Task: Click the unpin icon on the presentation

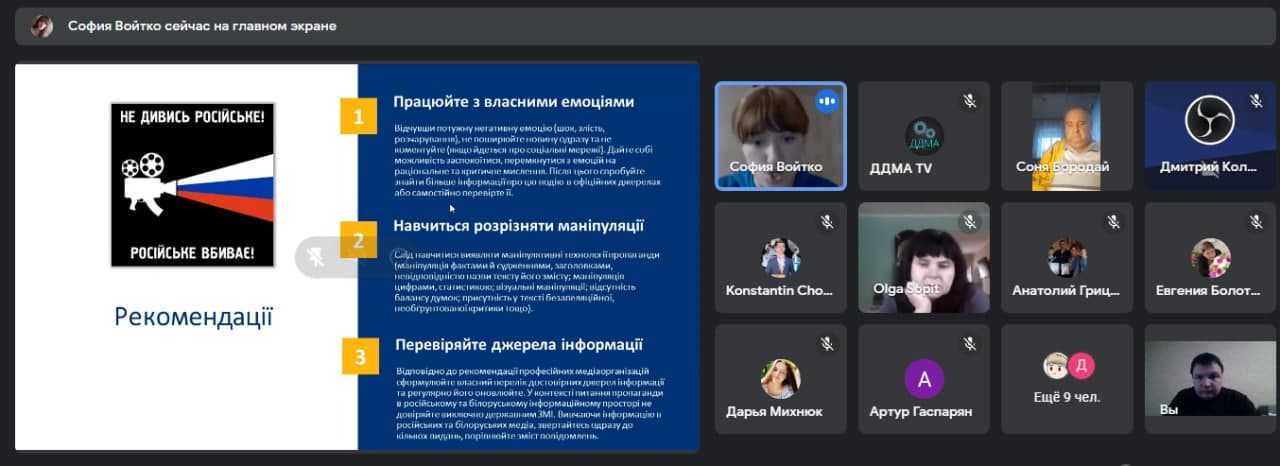Action: (316, 257)
